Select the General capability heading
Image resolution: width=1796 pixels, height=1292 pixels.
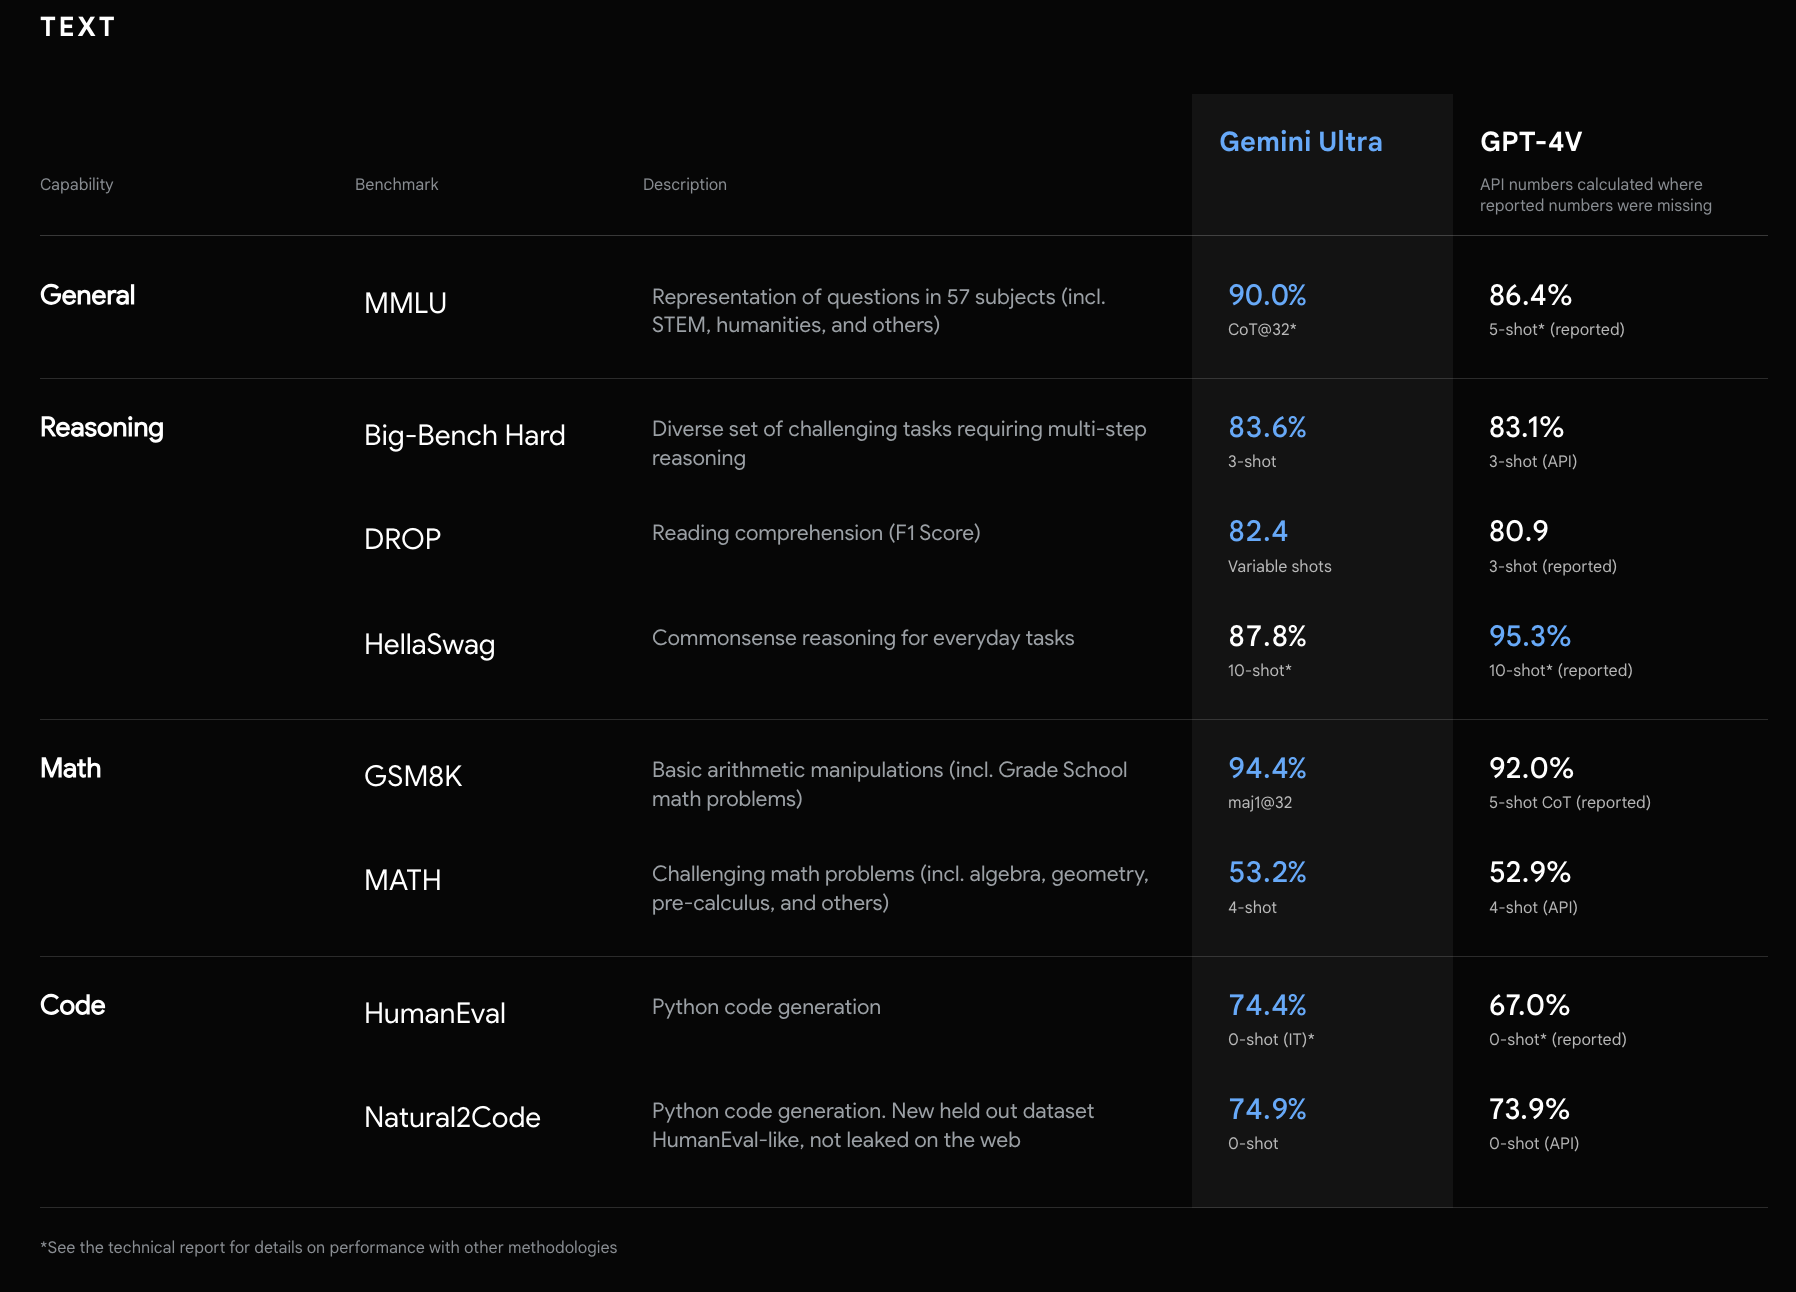click(x=87, y=295)
